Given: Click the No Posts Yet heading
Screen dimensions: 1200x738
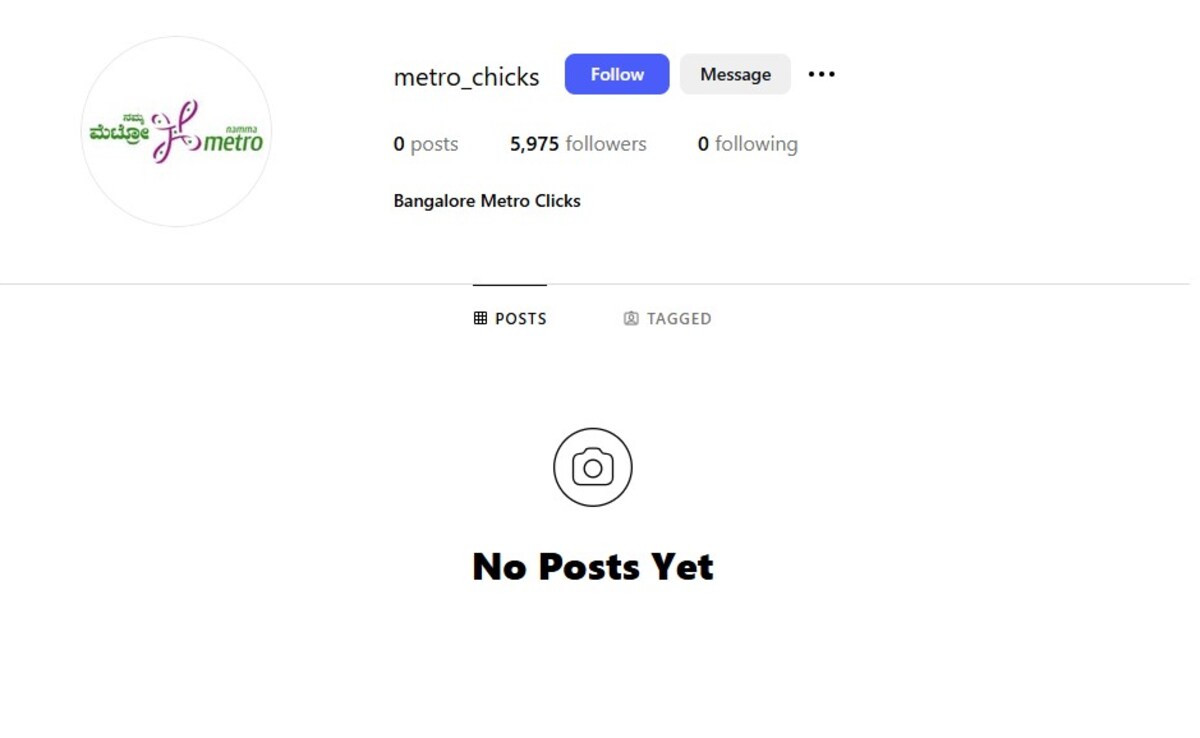Looking at the screenshot, I should pyautogui.click(x=592, y=565).
